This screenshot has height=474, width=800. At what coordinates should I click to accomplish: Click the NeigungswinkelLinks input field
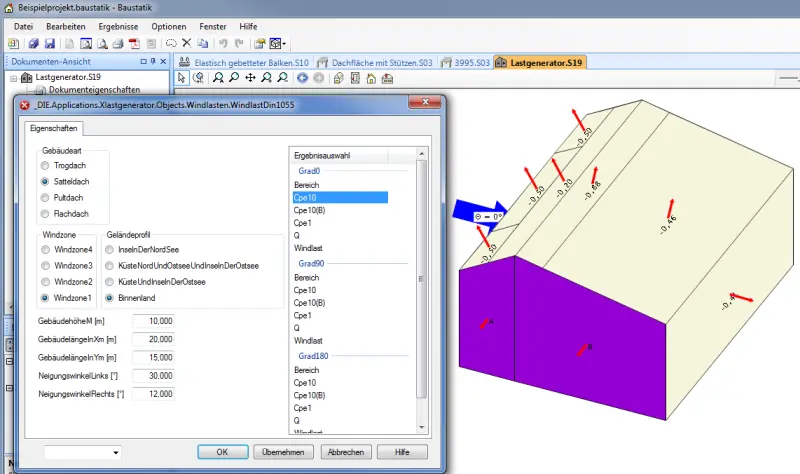(153, 376)
